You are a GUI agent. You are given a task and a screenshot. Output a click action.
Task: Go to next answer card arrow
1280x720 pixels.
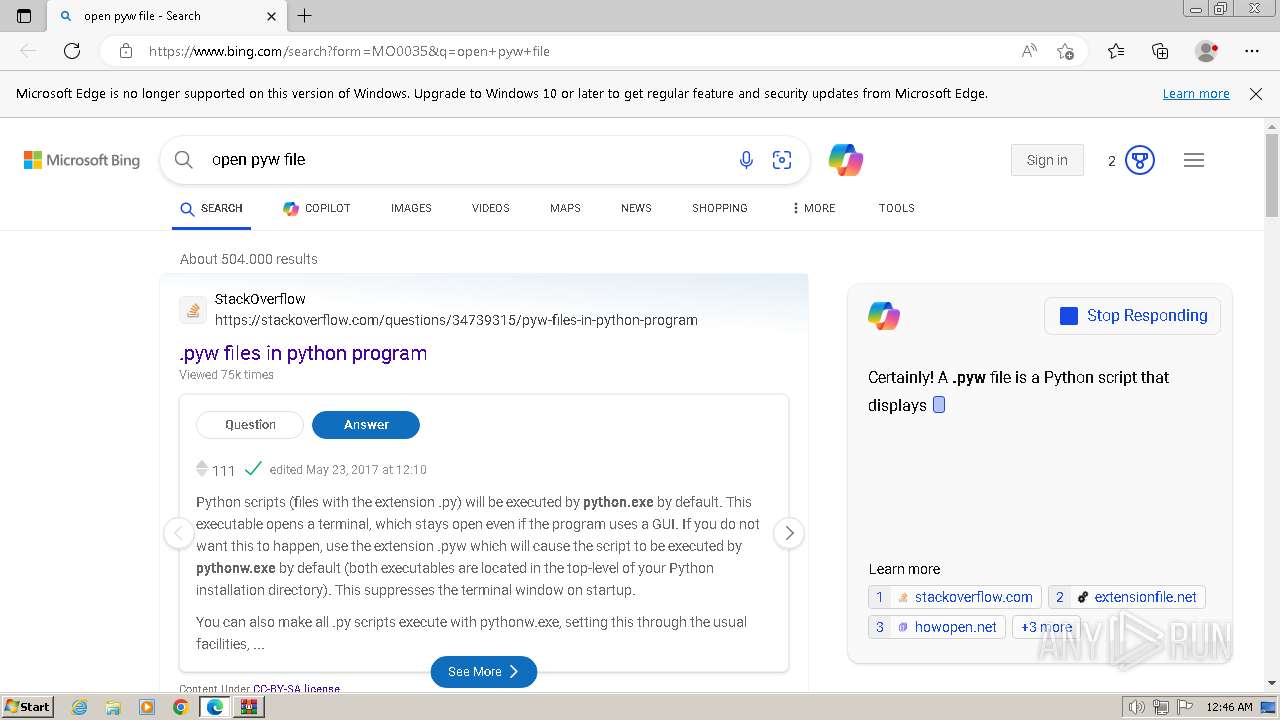click(x=789, y=533)
